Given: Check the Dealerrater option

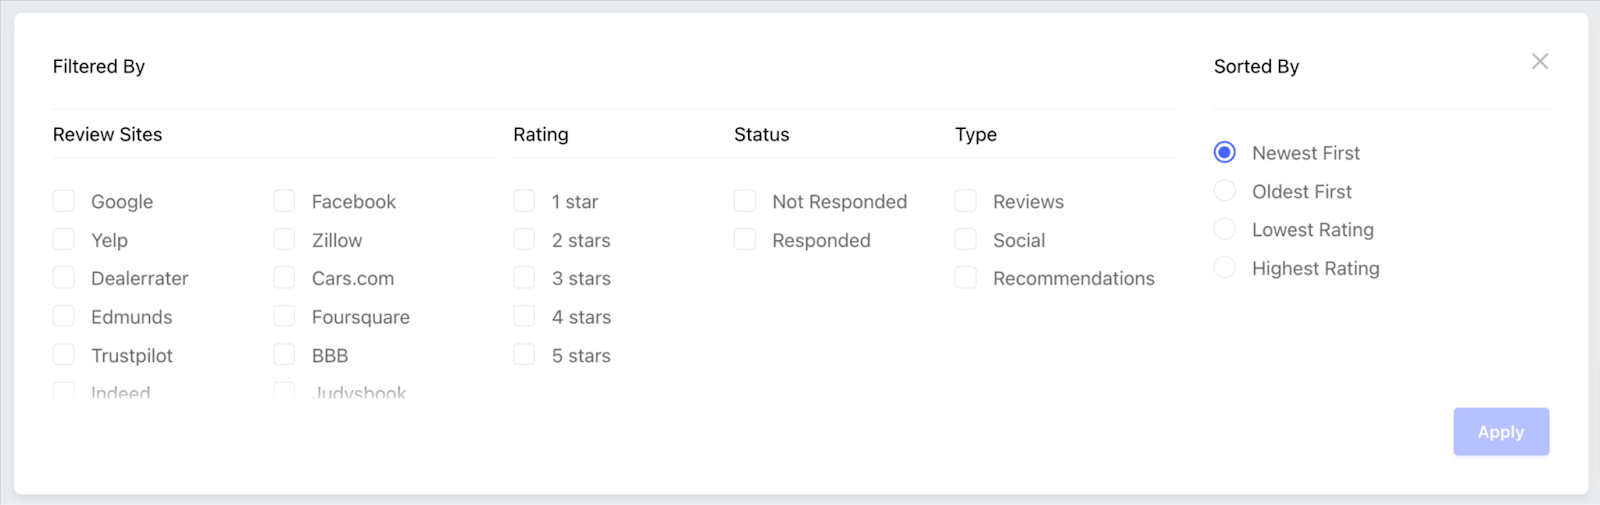Looking at the screenshot, I should pos(64,278).
